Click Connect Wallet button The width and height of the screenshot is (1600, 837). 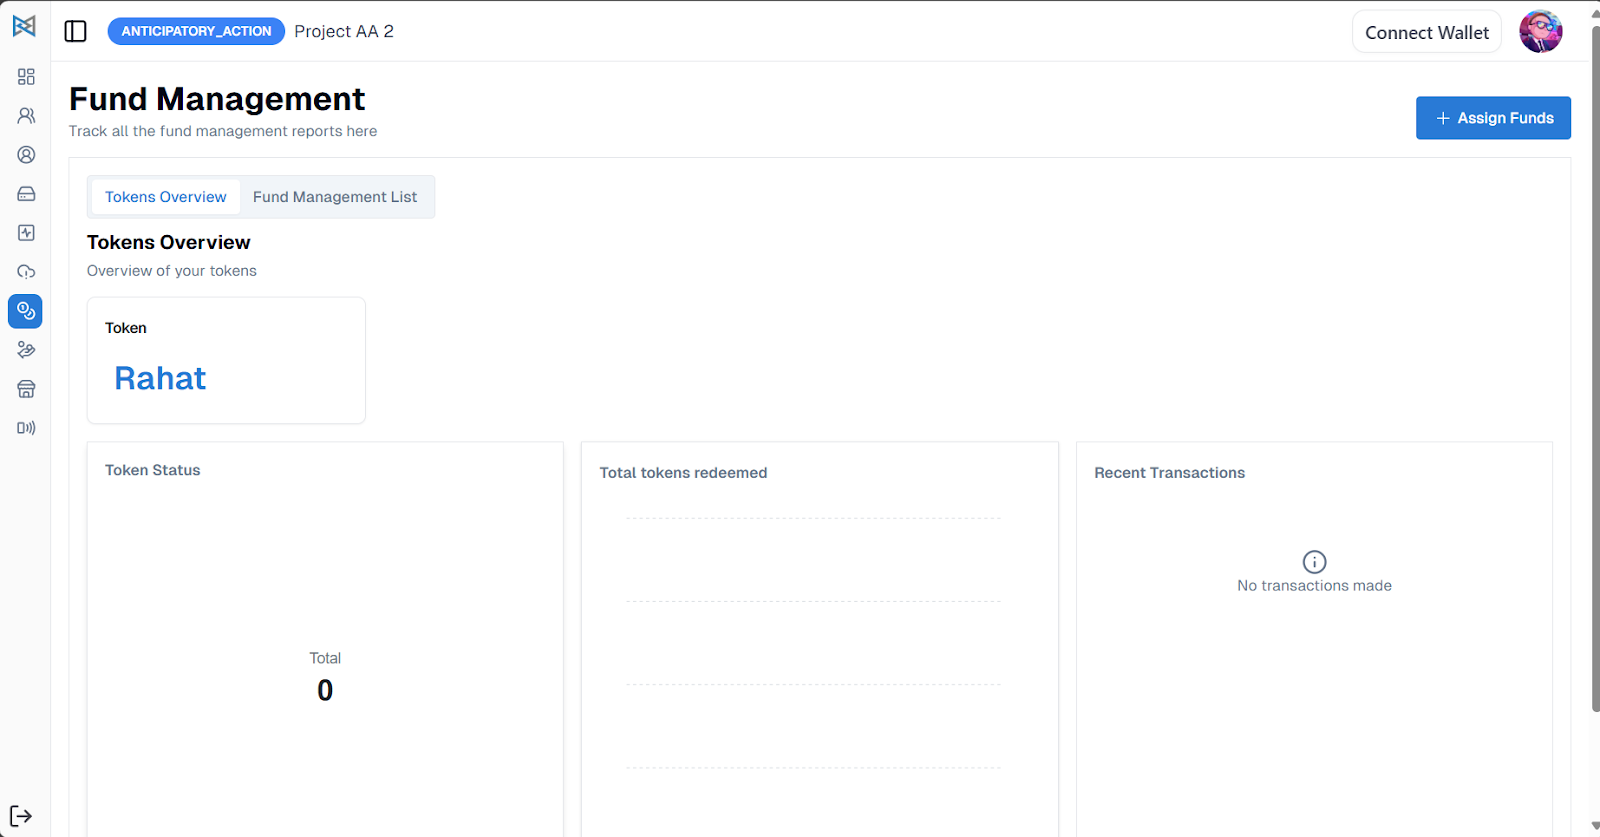coord(1427,32)
